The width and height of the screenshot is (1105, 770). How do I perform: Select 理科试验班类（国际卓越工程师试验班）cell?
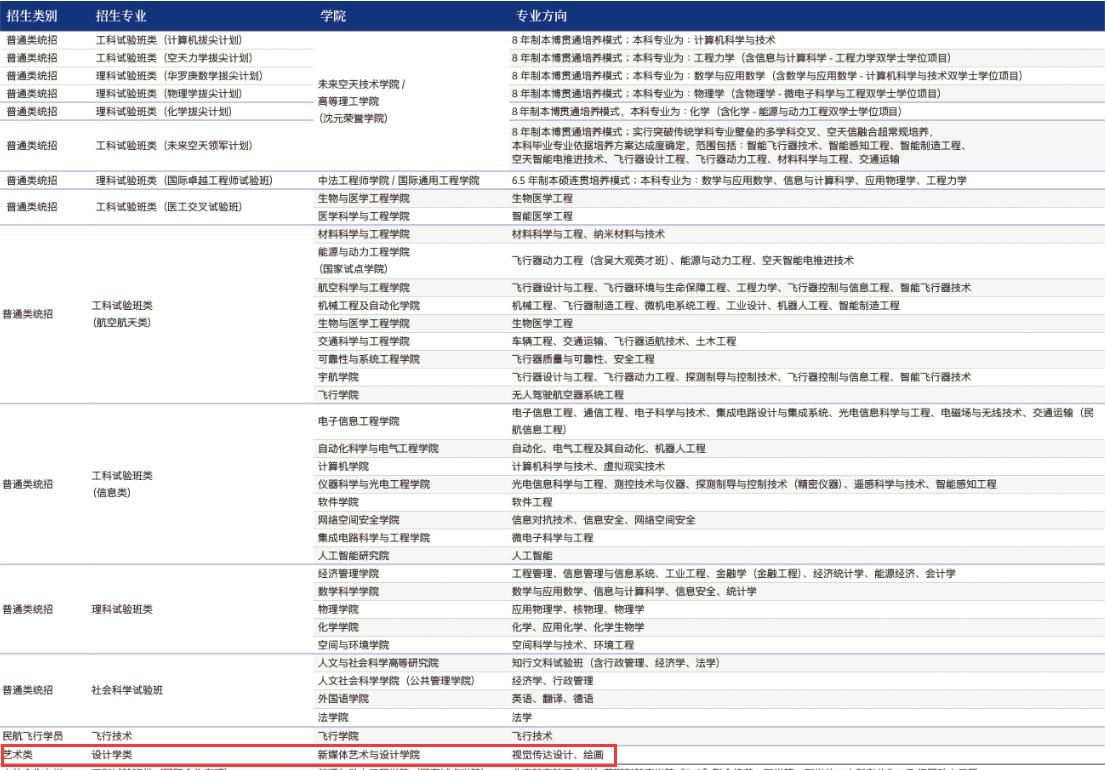click(184, 180)
